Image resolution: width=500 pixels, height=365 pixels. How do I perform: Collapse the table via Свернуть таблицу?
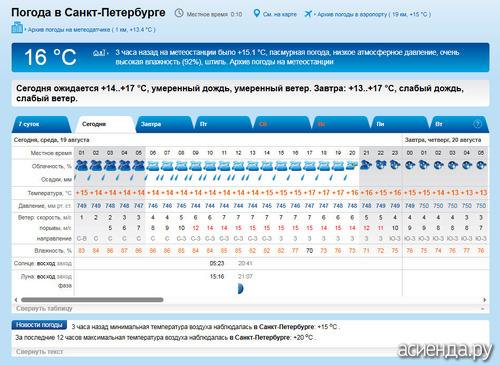click(x=44, y=308)
